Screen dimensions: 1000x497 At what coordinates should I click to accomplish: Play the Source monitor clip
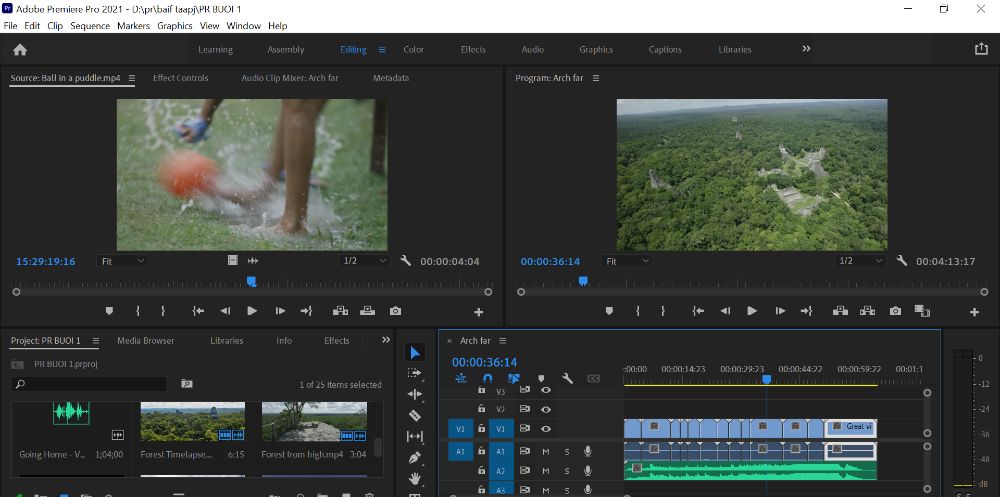[x=252, y=311]
